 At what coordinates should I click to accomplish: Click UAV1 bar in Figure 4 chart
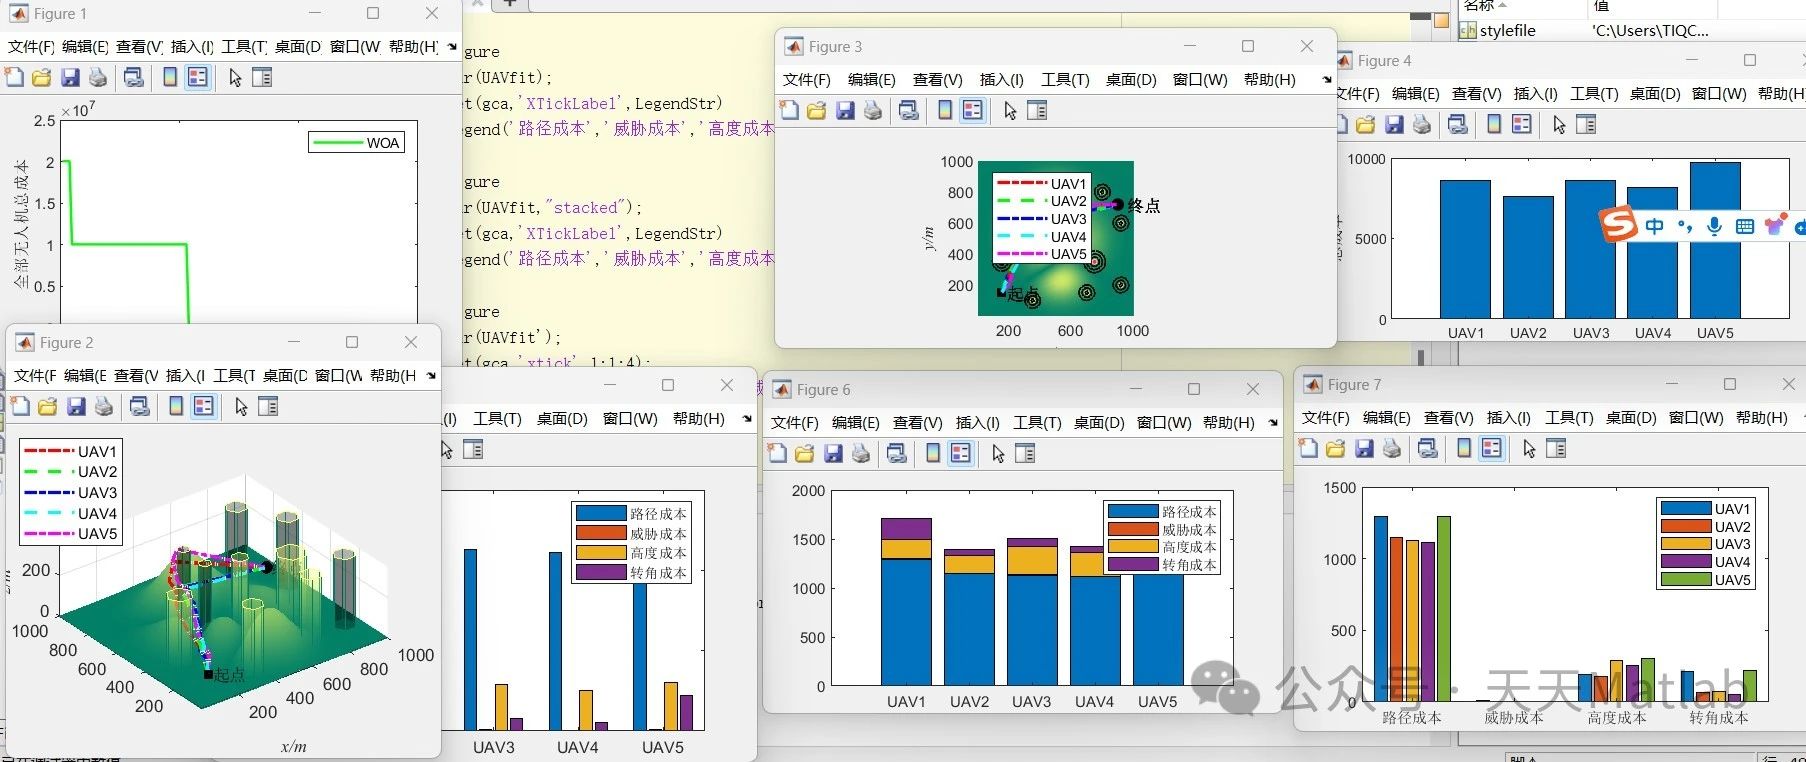tap(1465, 249)
